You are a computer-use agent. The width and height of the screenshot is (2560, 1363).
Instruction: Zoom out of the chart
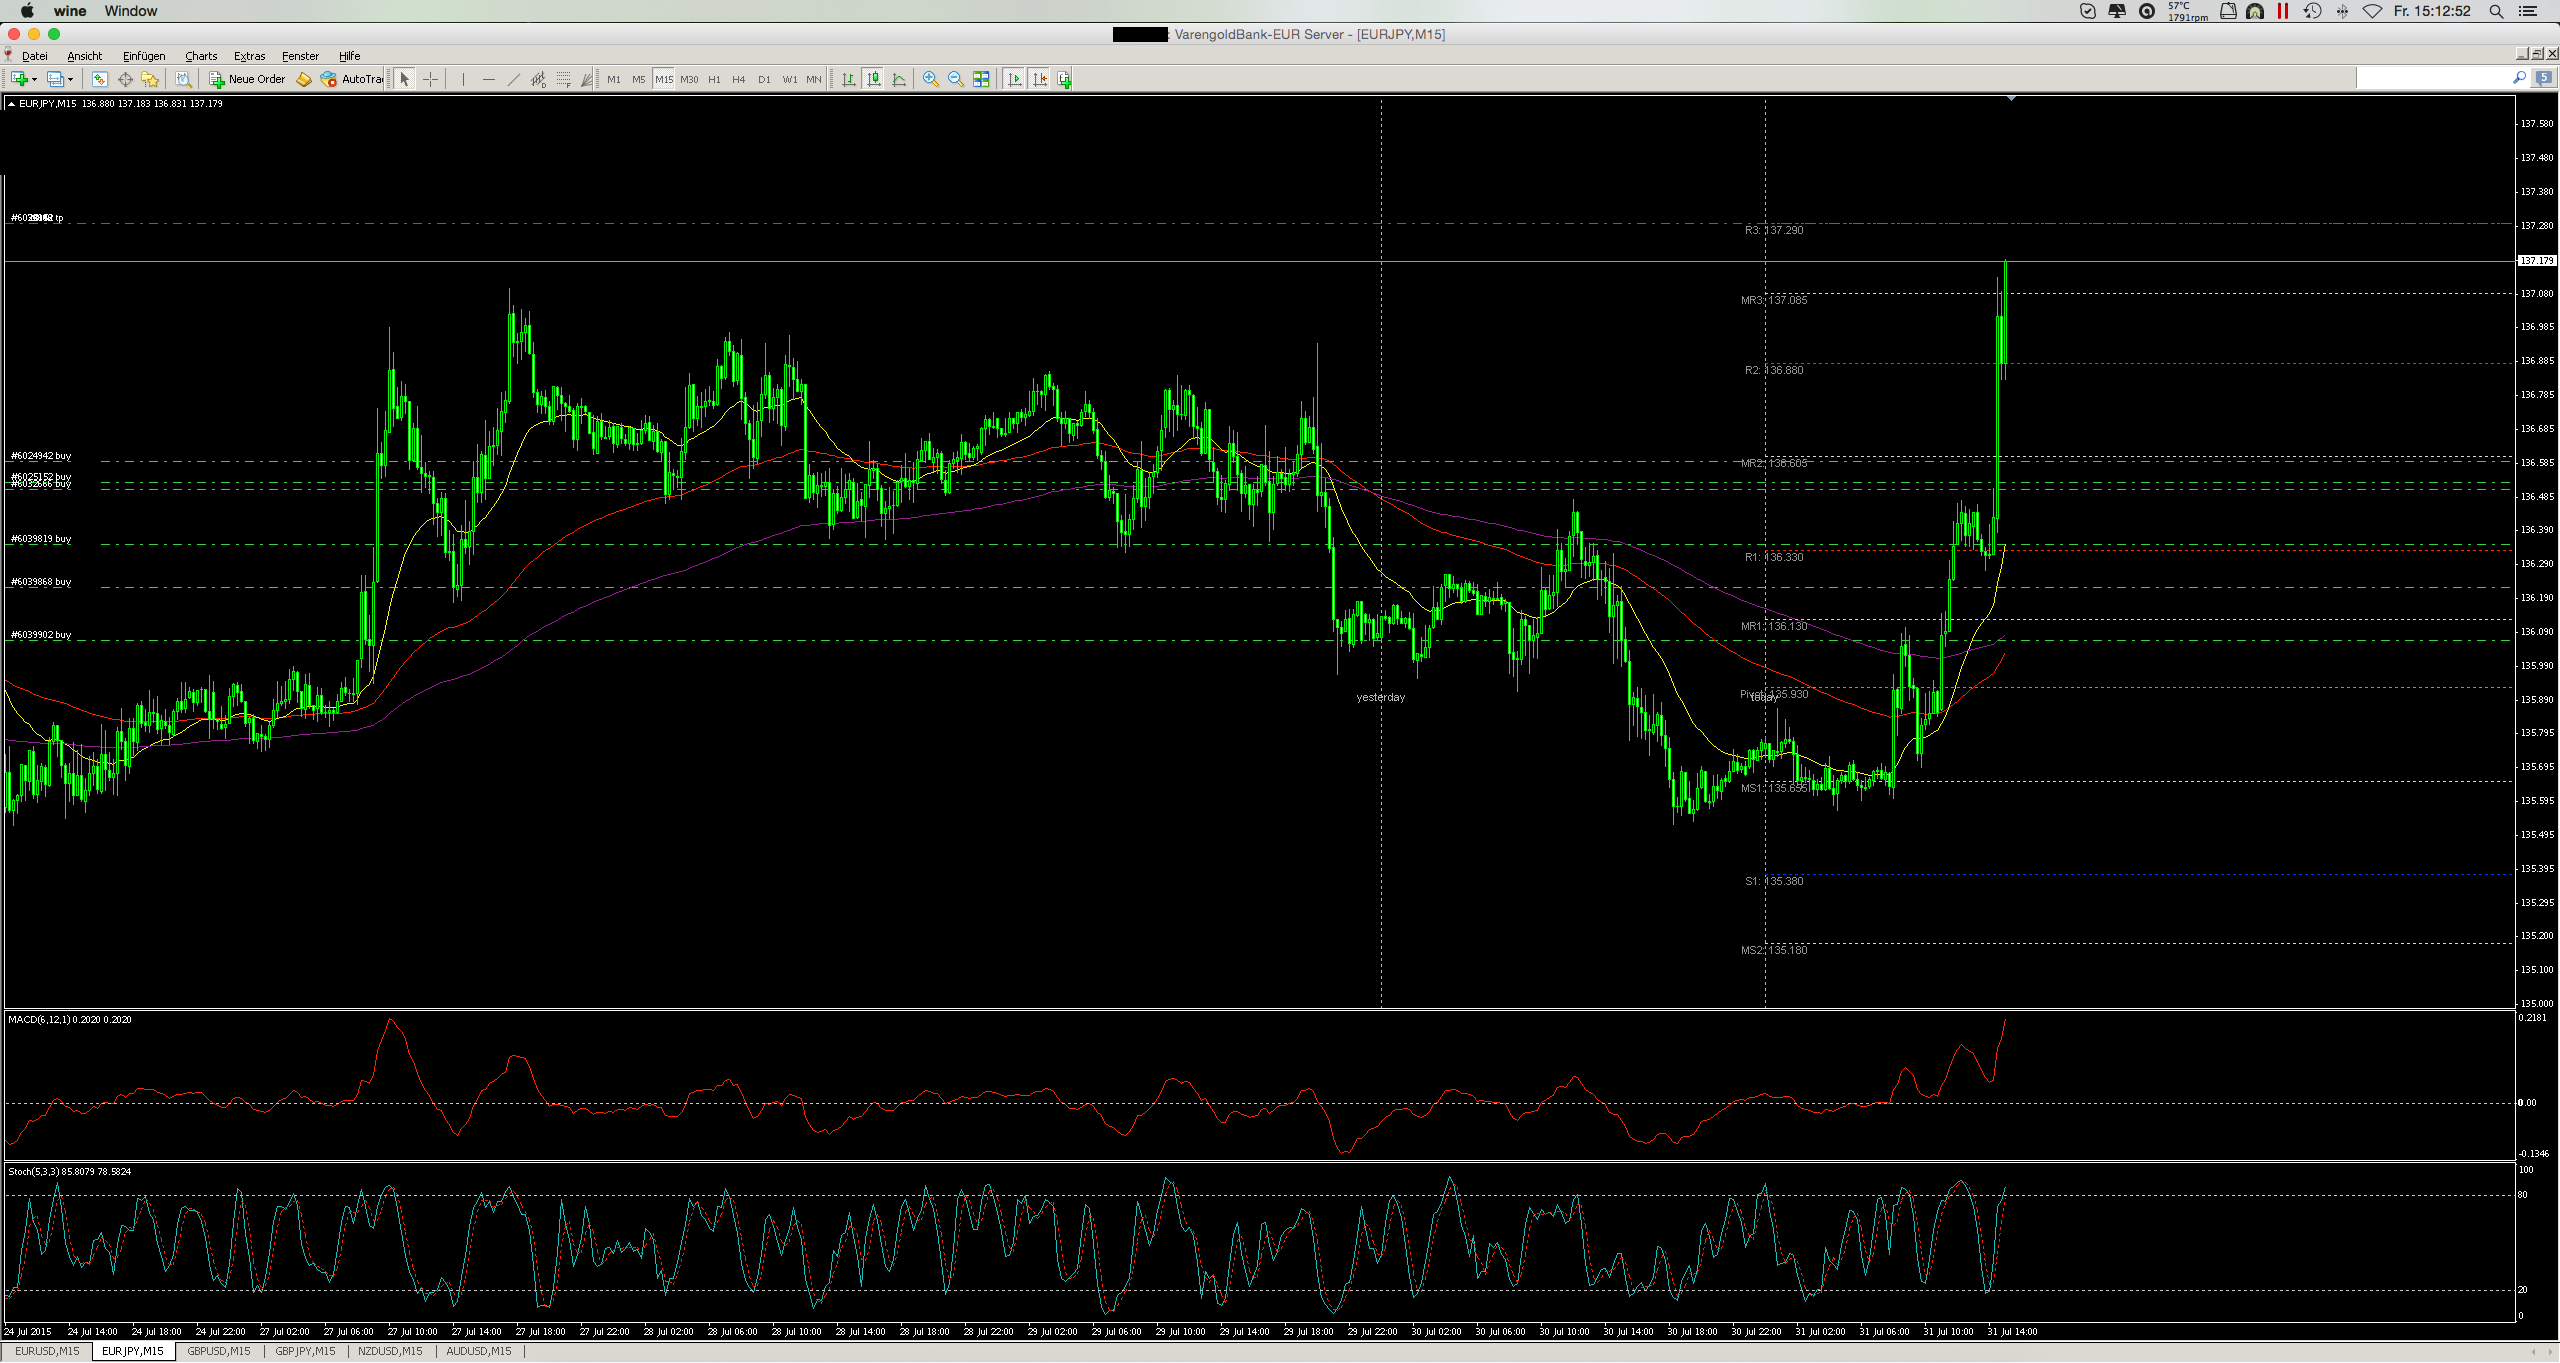point(954,79)
